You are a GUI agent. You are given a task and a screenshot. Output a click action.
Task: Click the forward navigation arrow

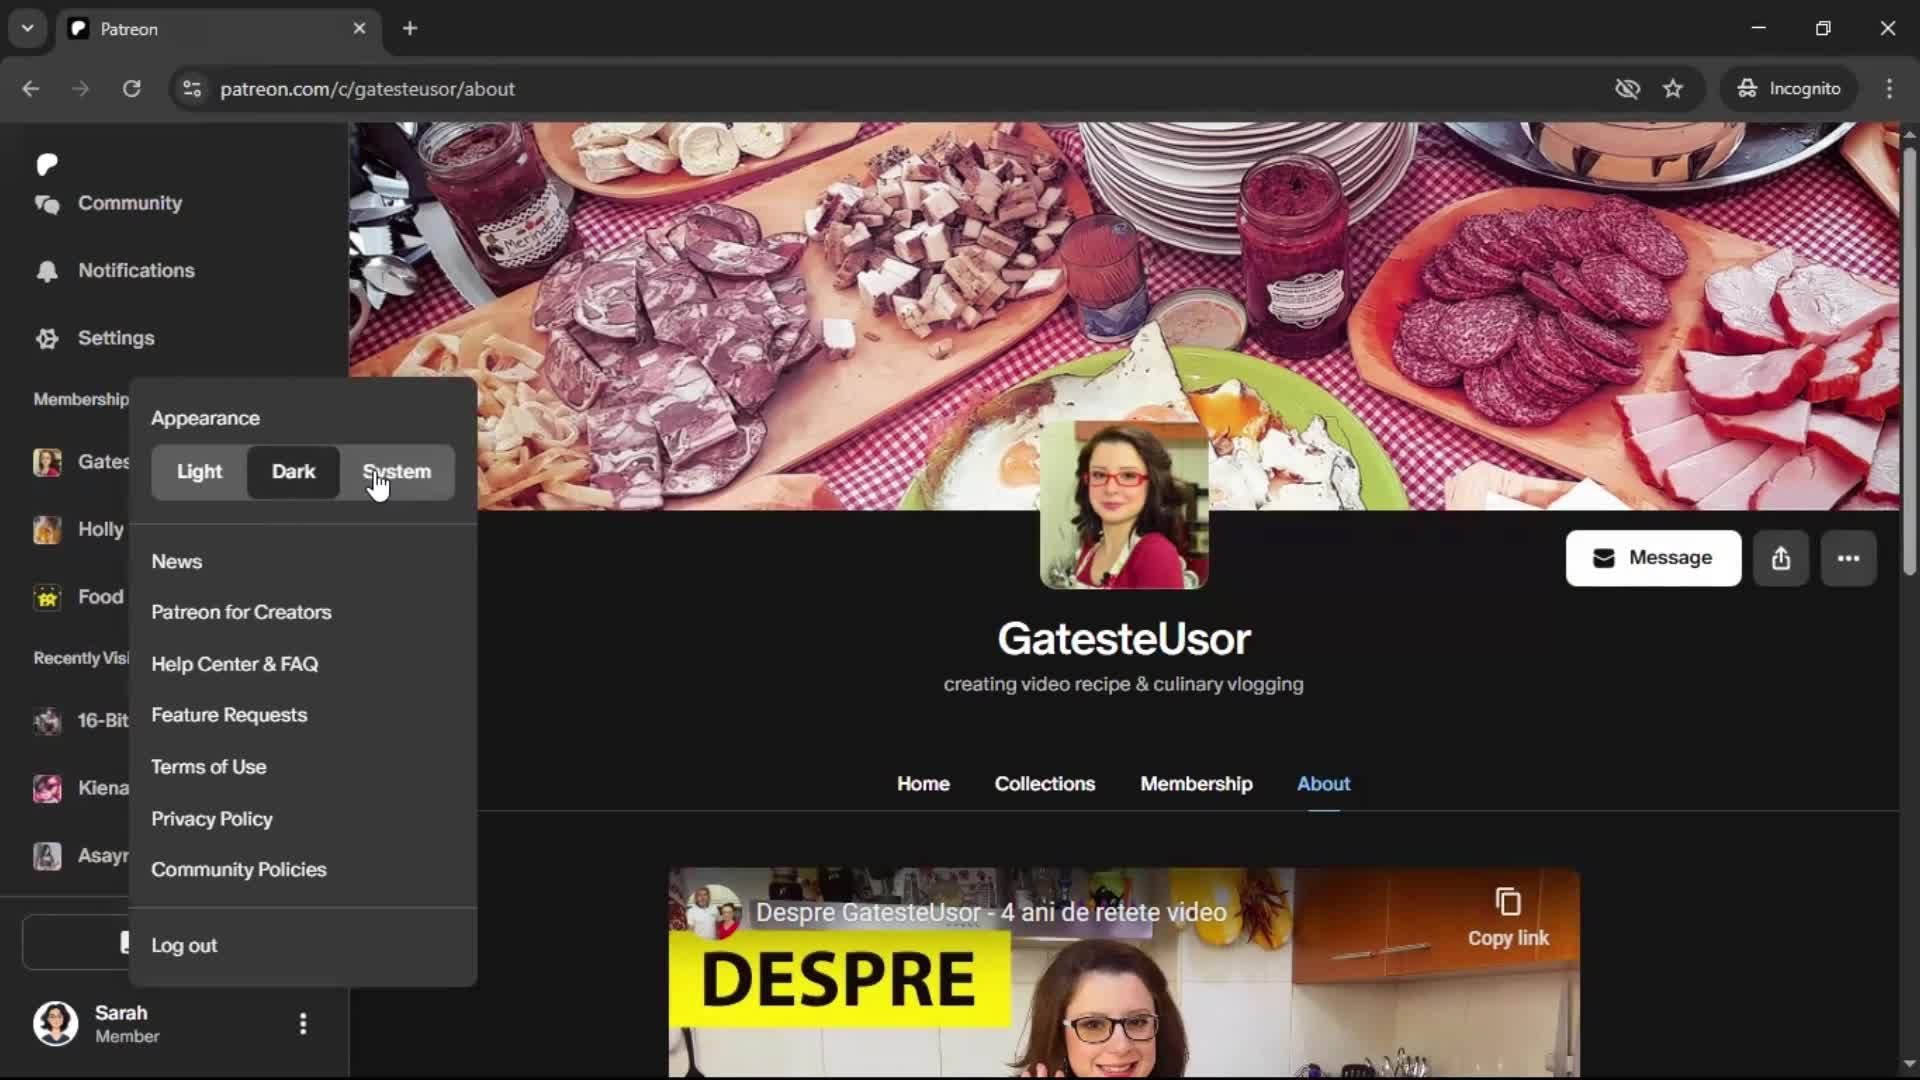click(81, 89)
